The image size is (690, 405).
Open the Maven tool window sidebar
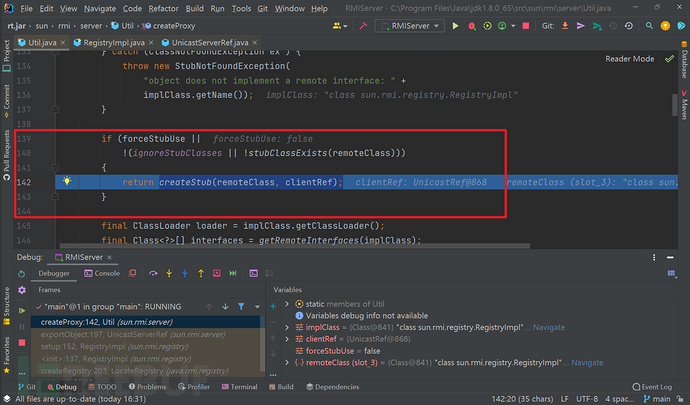point(684,106)
